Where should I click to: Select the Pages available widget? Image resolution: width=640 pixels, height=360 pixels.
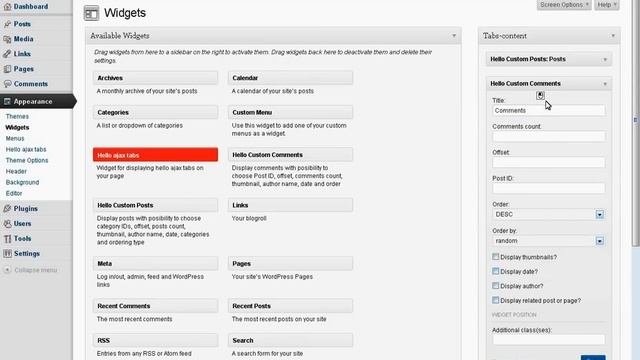[290, 264]
